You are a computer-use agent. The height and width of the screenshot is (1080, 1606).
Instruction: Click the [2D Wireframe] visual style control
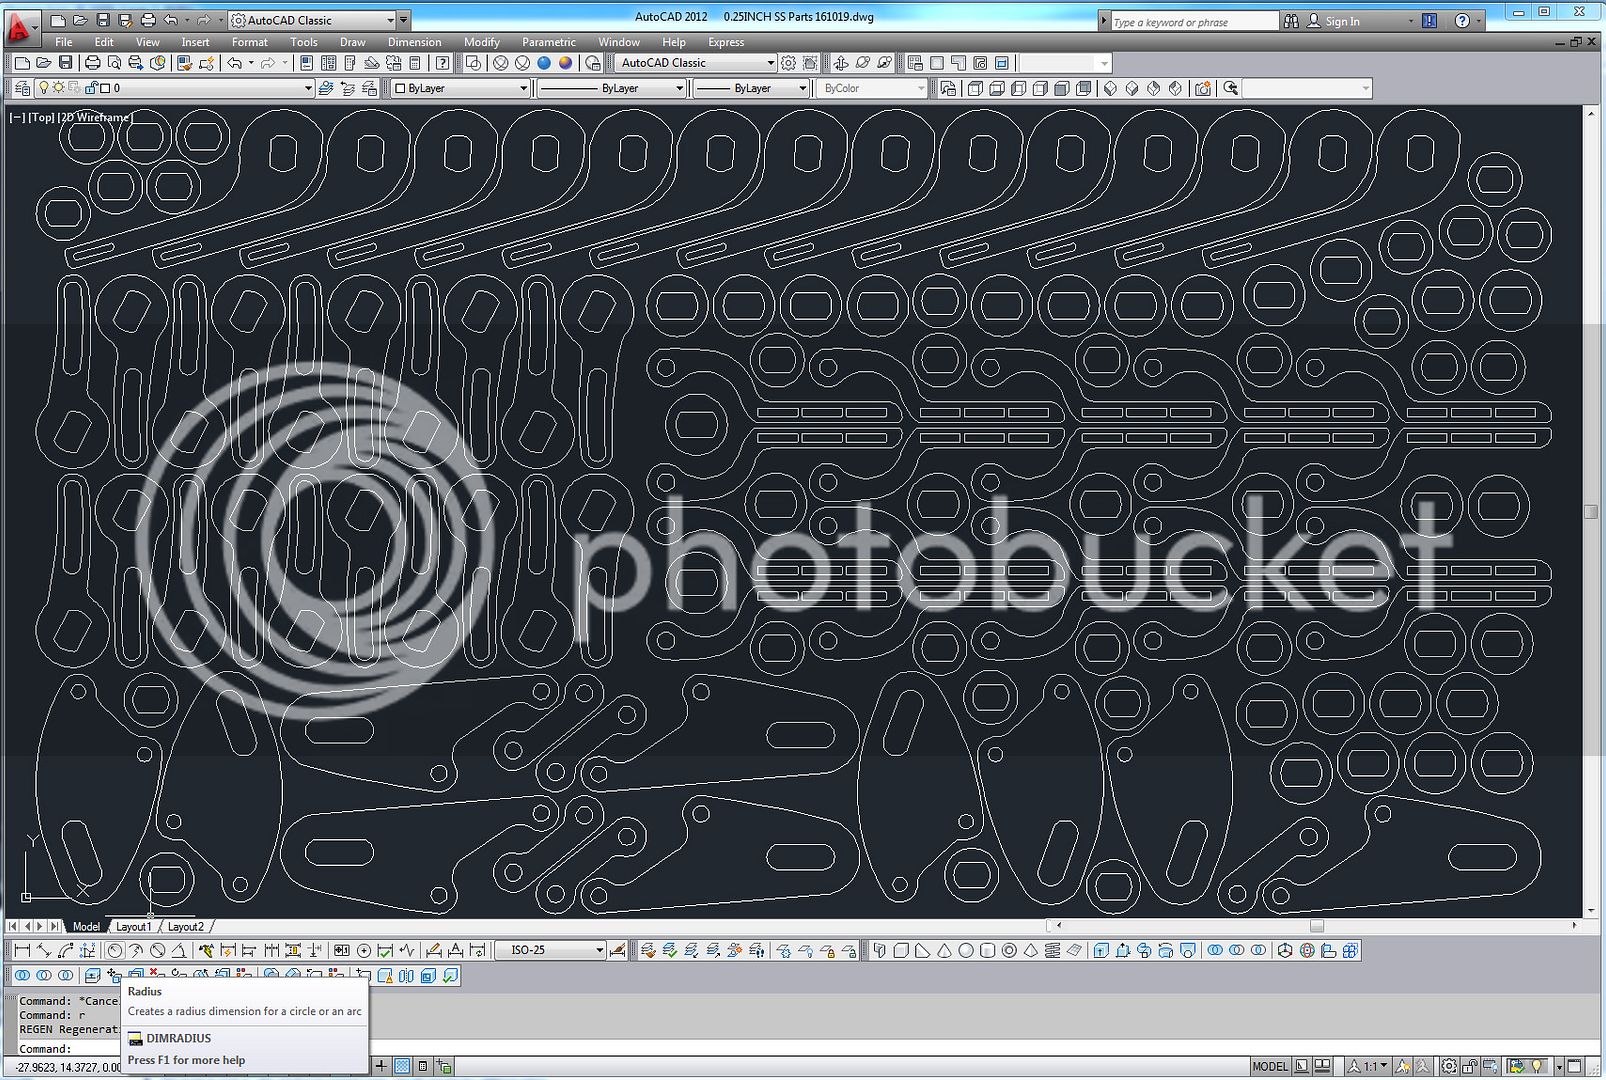[95, 117]
